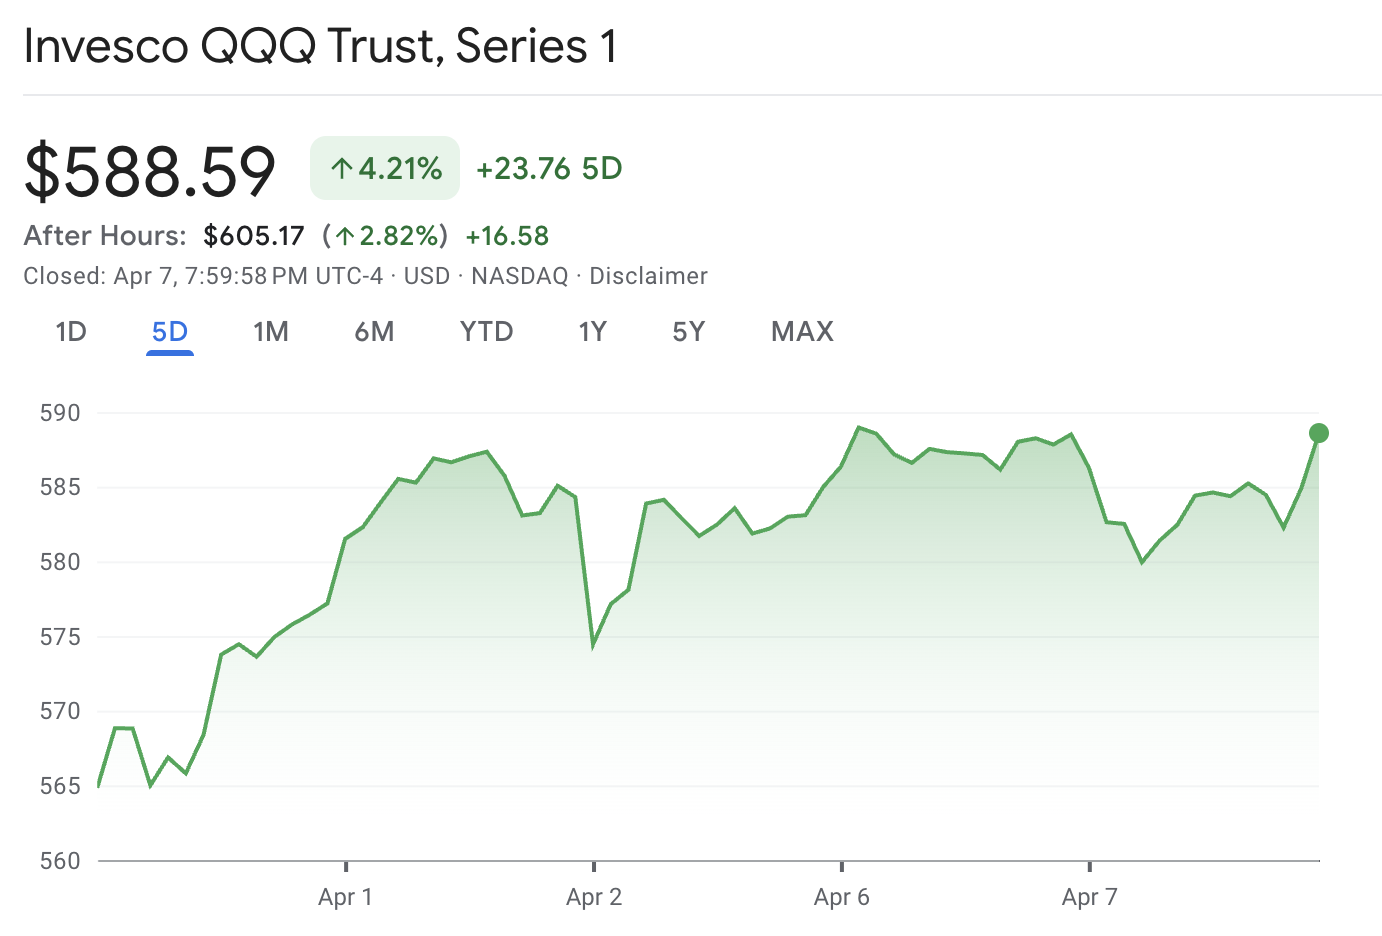Open the NASDAQ Disclaimer link
This screenshot has height=936, width=1382.
(x=648, y=276)
